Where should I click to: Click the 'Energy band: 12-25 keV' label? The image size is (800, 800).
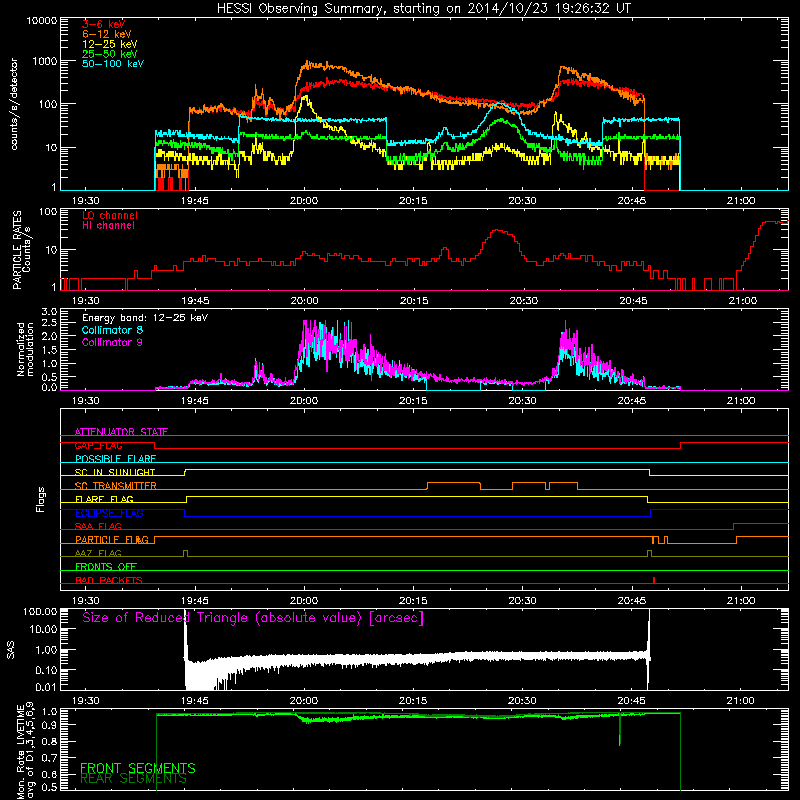click(145, 318)
